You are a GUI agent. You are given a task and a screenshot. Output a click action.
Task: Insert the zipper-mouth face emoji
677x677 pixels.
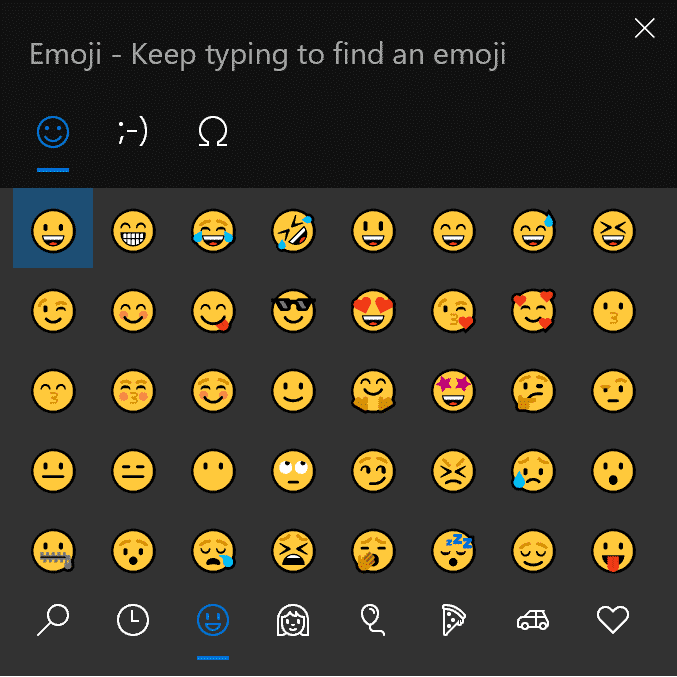point(53,551)
